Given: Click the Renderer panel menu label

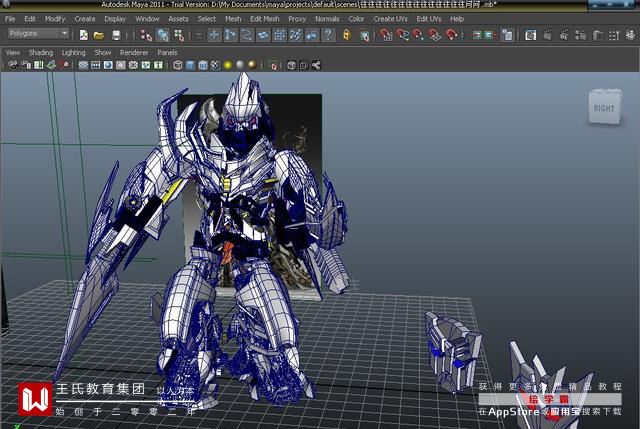Looking at the screenshot, I should (x=134, y=52).
